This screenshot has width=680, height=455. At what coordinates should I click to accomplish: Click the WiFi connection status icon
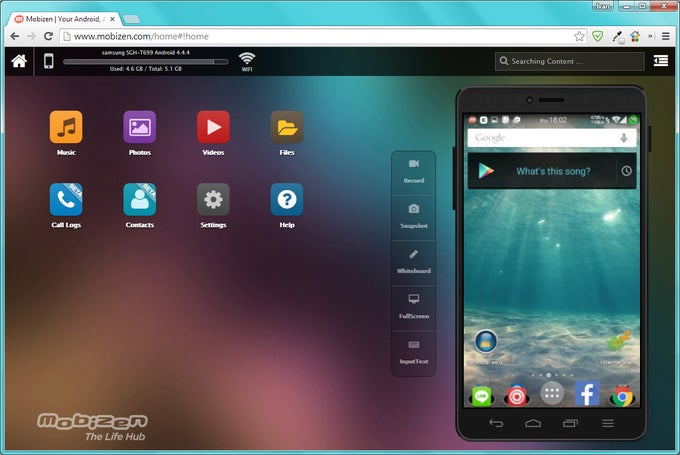[x=247, y=62]
